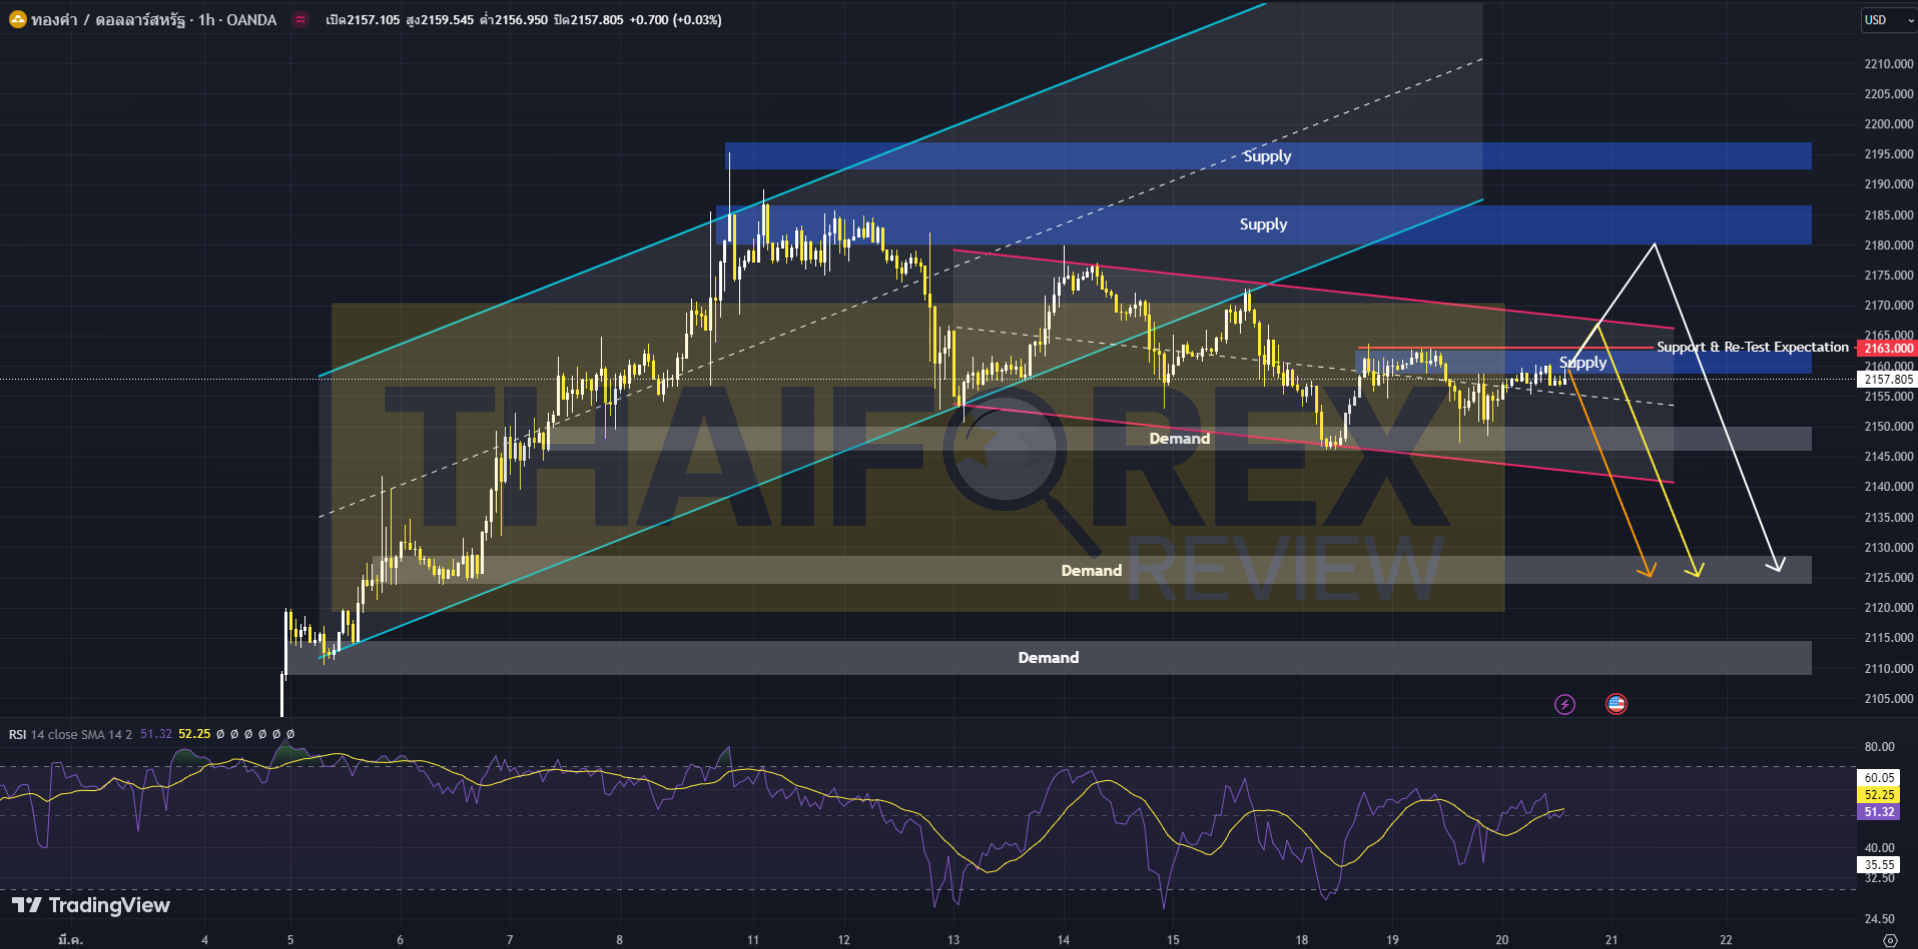The image size is (1918, 949).
Task: Click the yellow 52.25 RSI axis label
Action: pos(1879,795)
